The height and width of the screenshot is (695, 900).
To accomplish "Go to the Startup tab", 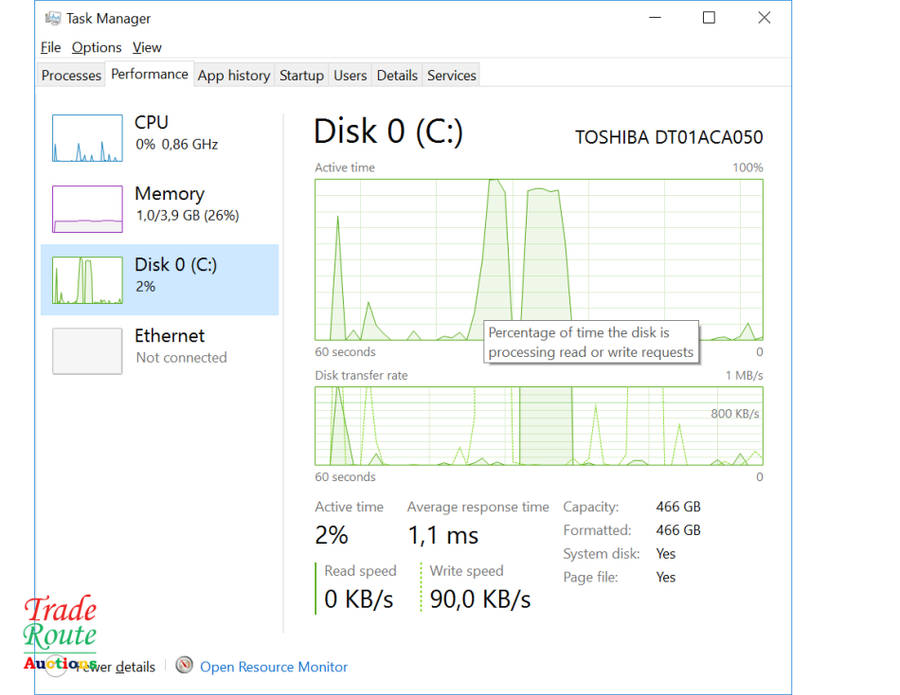I will (x=301, y=75).
